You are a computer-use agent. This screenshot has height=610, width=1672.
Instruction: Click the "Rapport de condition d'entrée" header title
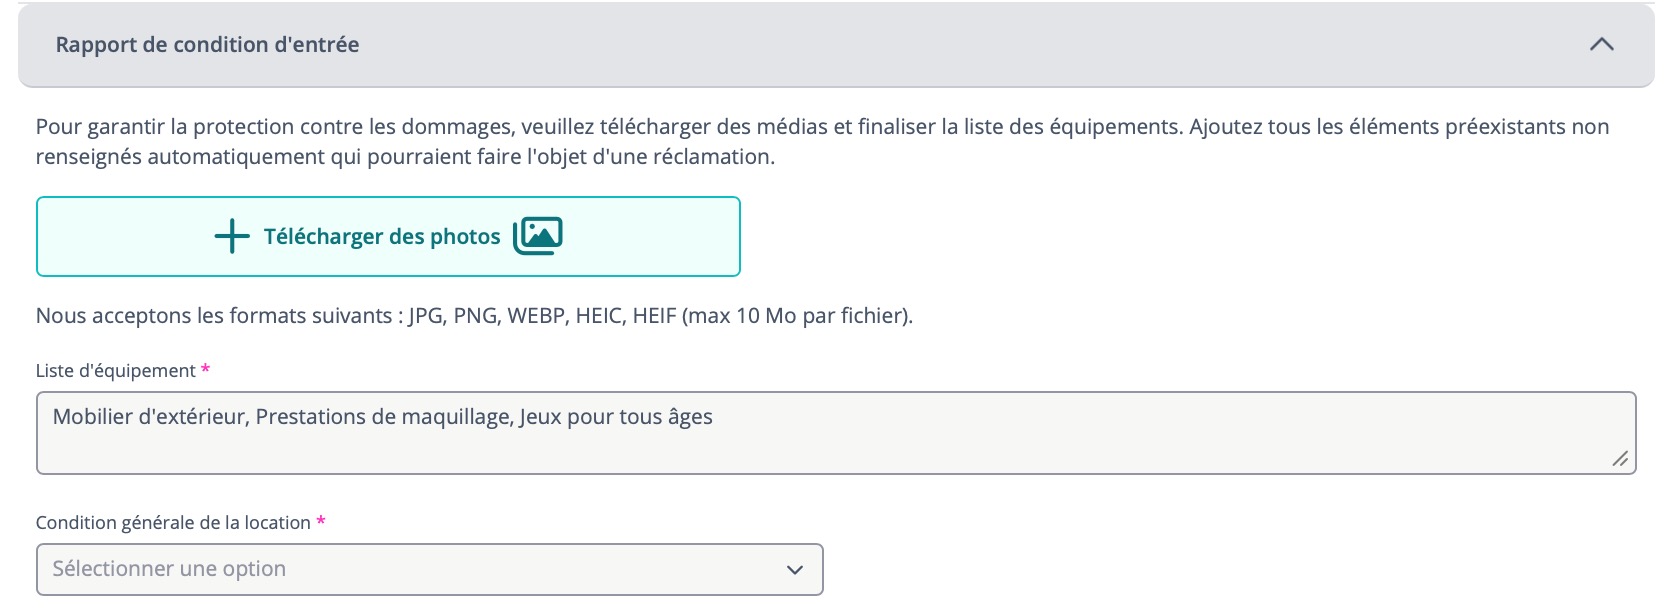point(207,45)
